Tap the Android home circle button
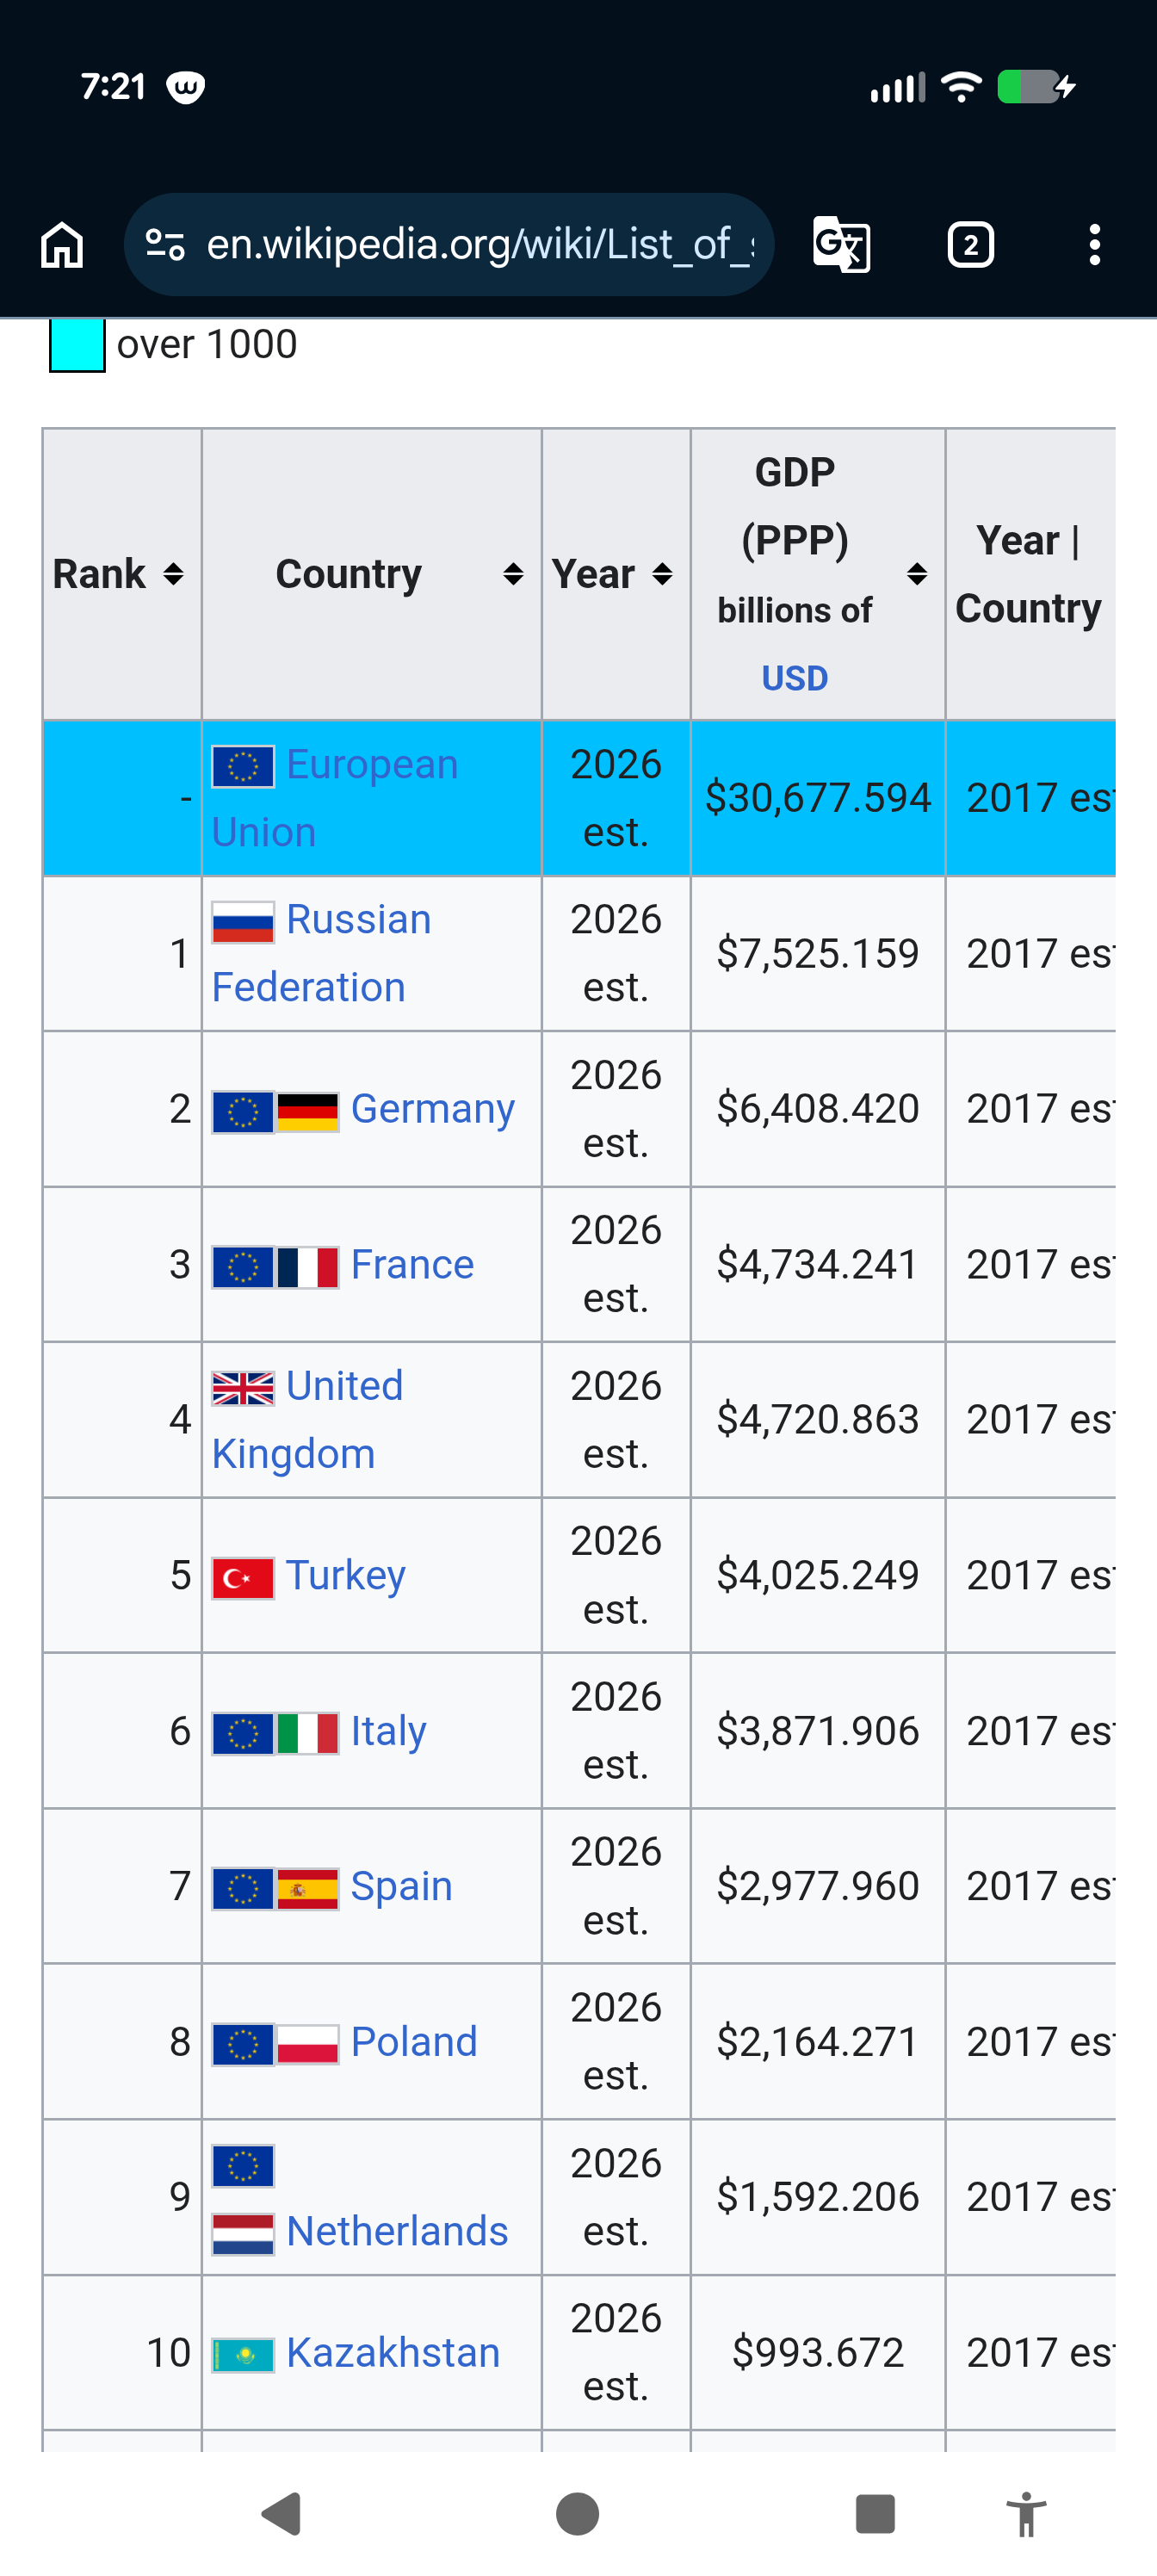The image size is (1157, 2576). (578, 2514)
